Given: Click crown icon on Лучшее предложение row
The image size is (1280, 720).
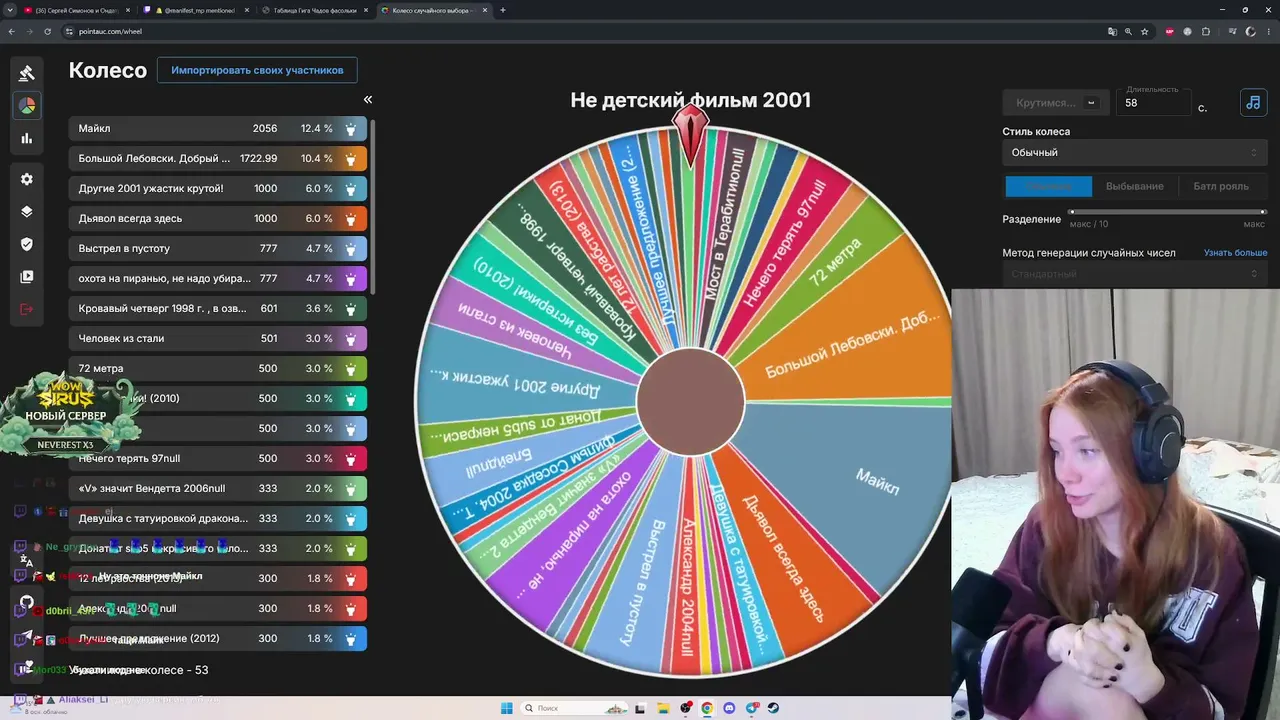Looking at the screenshot, I should tap(351, 638).
